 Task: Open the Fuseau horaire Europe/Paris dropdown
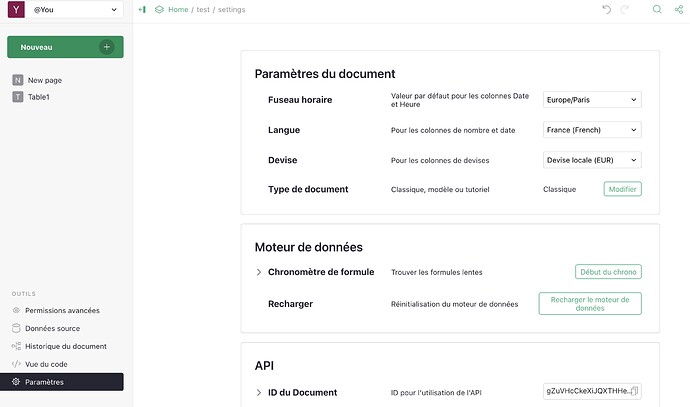[x=591, y=100]
